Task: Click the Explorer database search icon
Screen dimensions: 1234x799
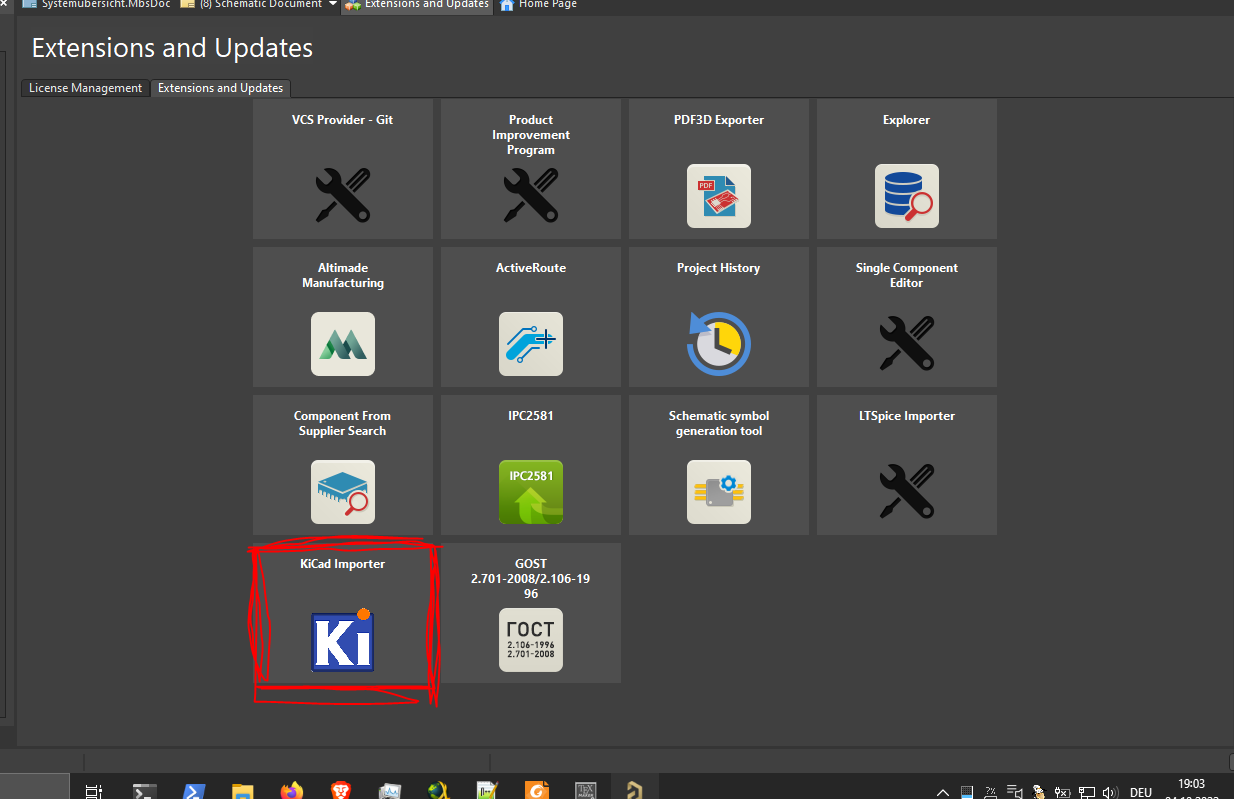Action: [x=907, y=196]
